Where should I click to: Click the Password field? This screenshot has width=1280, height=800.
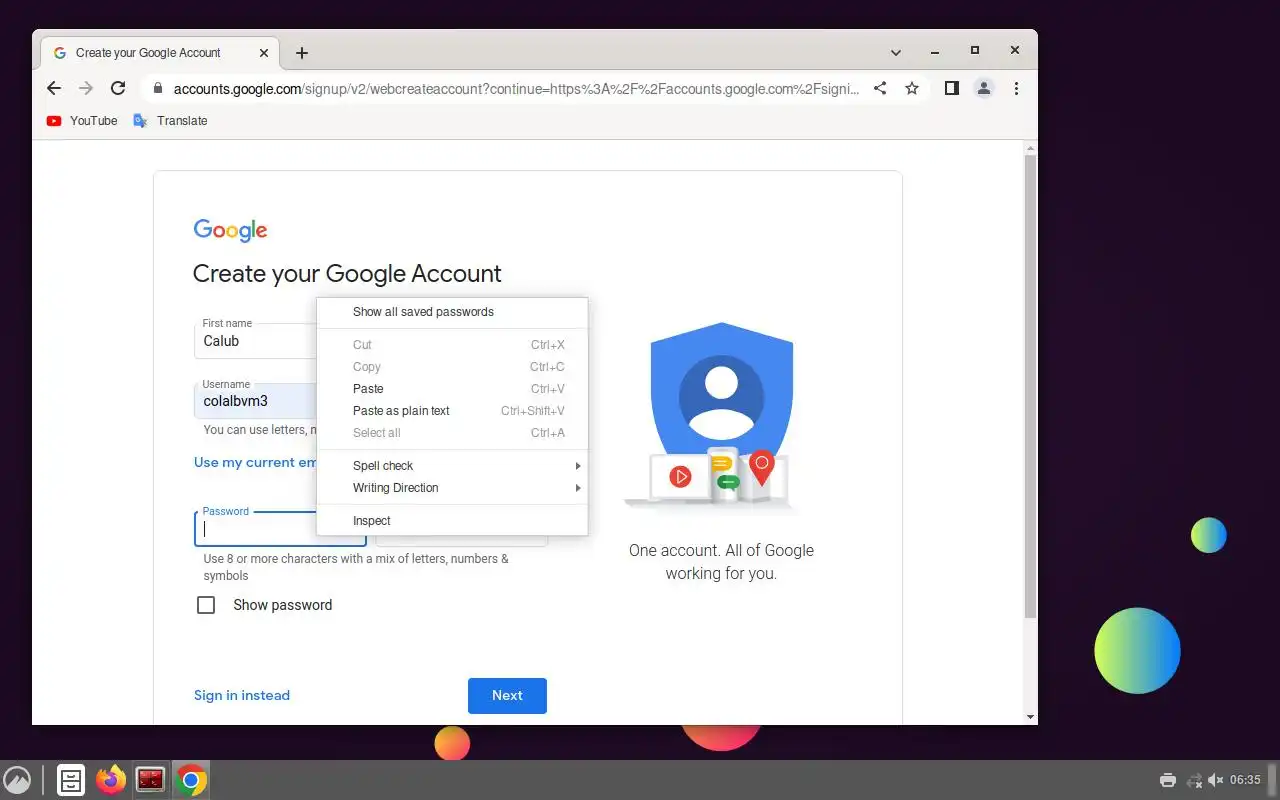pos(280,529)
